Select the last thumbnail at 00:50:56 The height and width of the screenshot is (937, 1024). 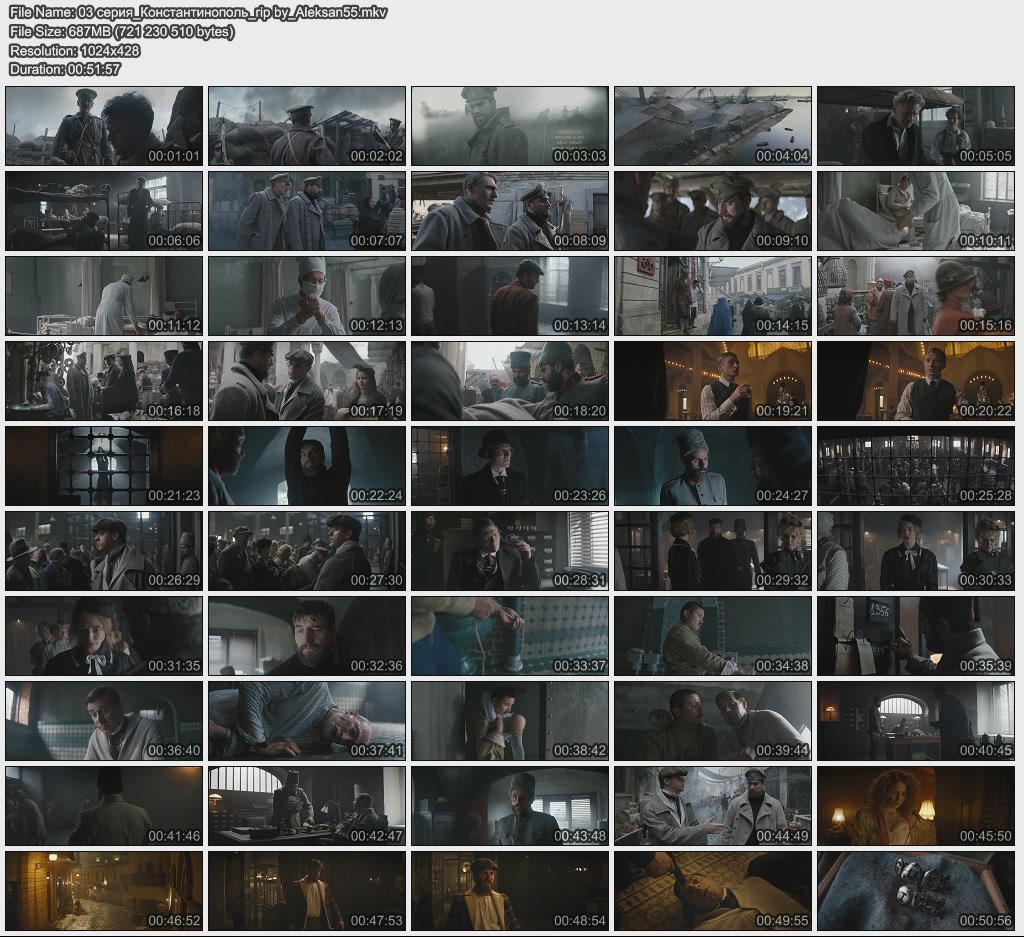pyautogui.click(x=915, y=891)
